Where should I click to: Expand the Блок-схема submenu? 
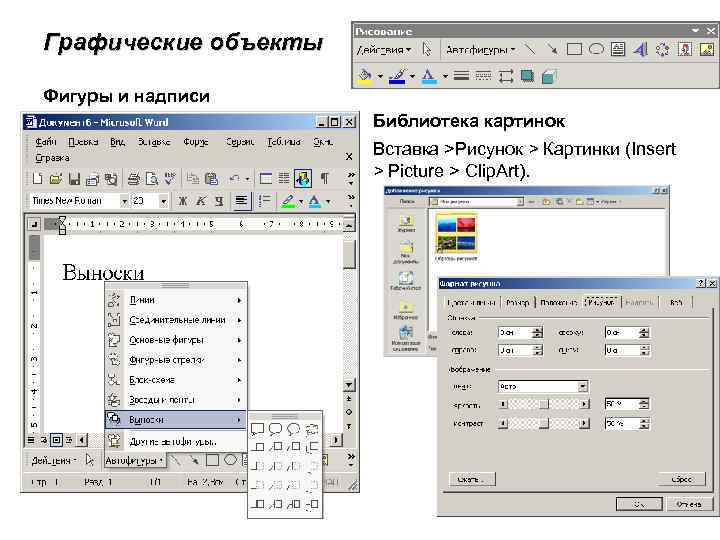(176, 380)
